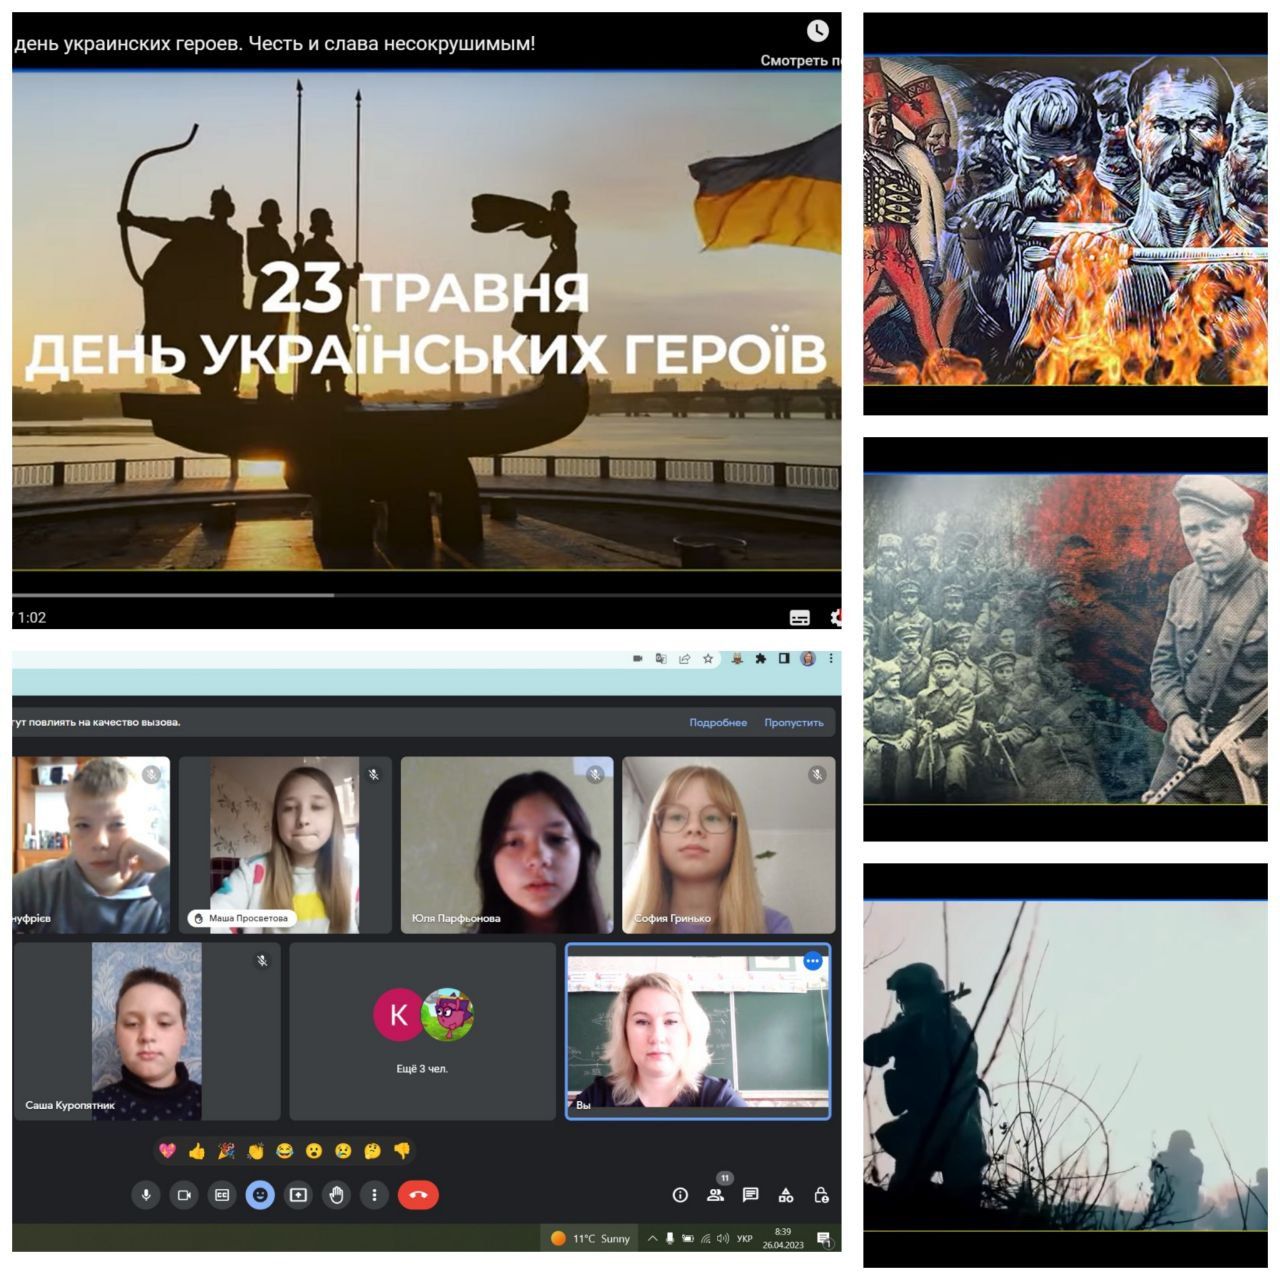Open host controls lock icon
1280x1280 pixels.
tap(821, 1195)
